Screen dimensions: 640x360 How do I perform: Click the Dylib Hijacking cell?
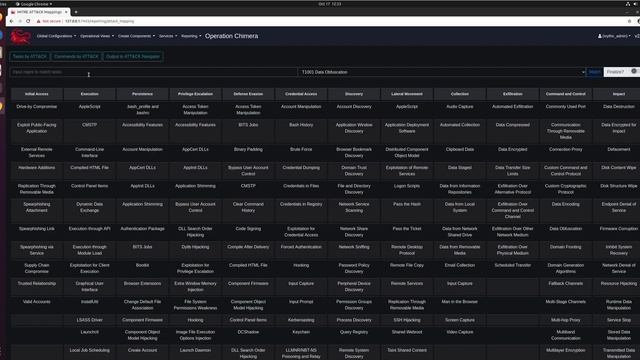click(x=195, y=250)
